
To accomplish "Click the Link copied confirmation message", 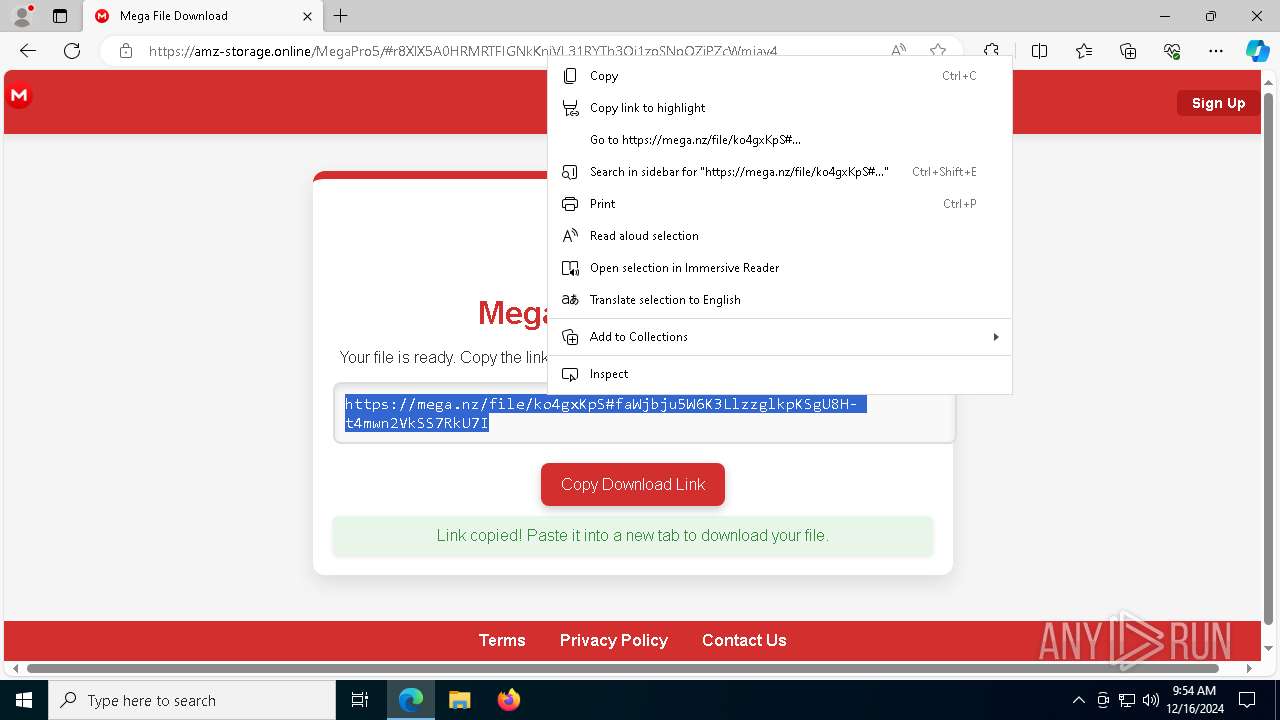I will click(x=633, y=536).
